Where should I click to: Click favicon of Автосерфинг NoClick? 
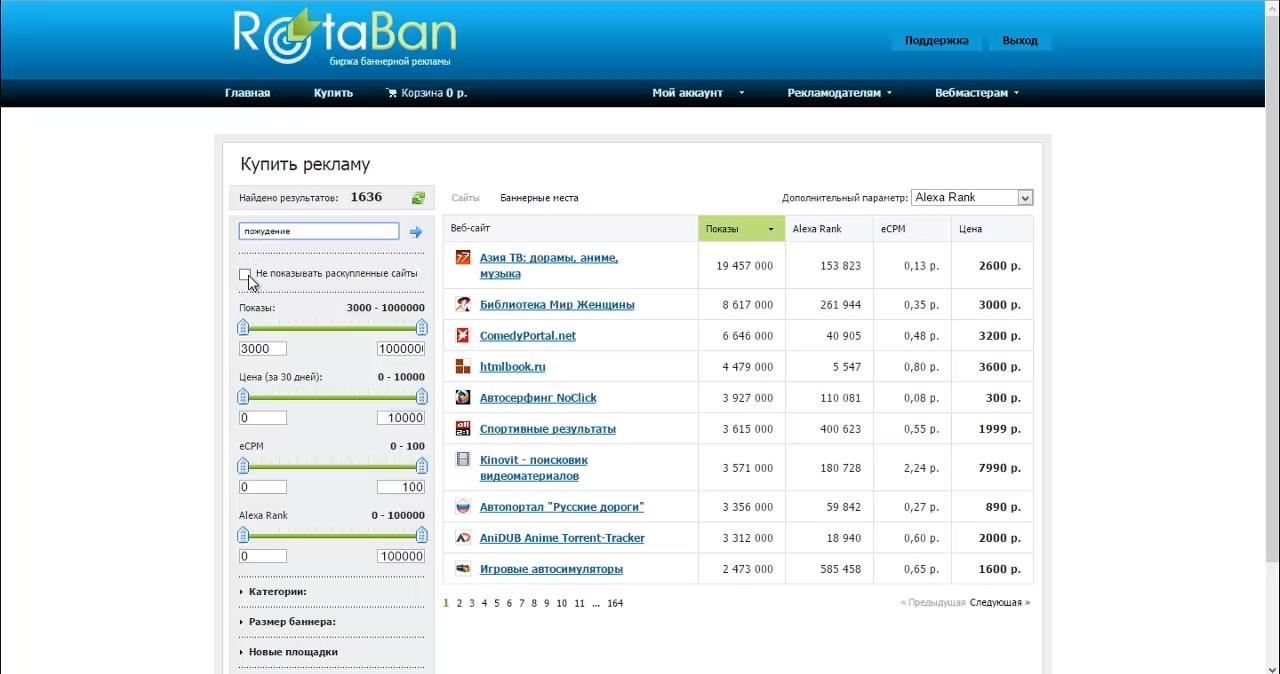coord(463,397)
